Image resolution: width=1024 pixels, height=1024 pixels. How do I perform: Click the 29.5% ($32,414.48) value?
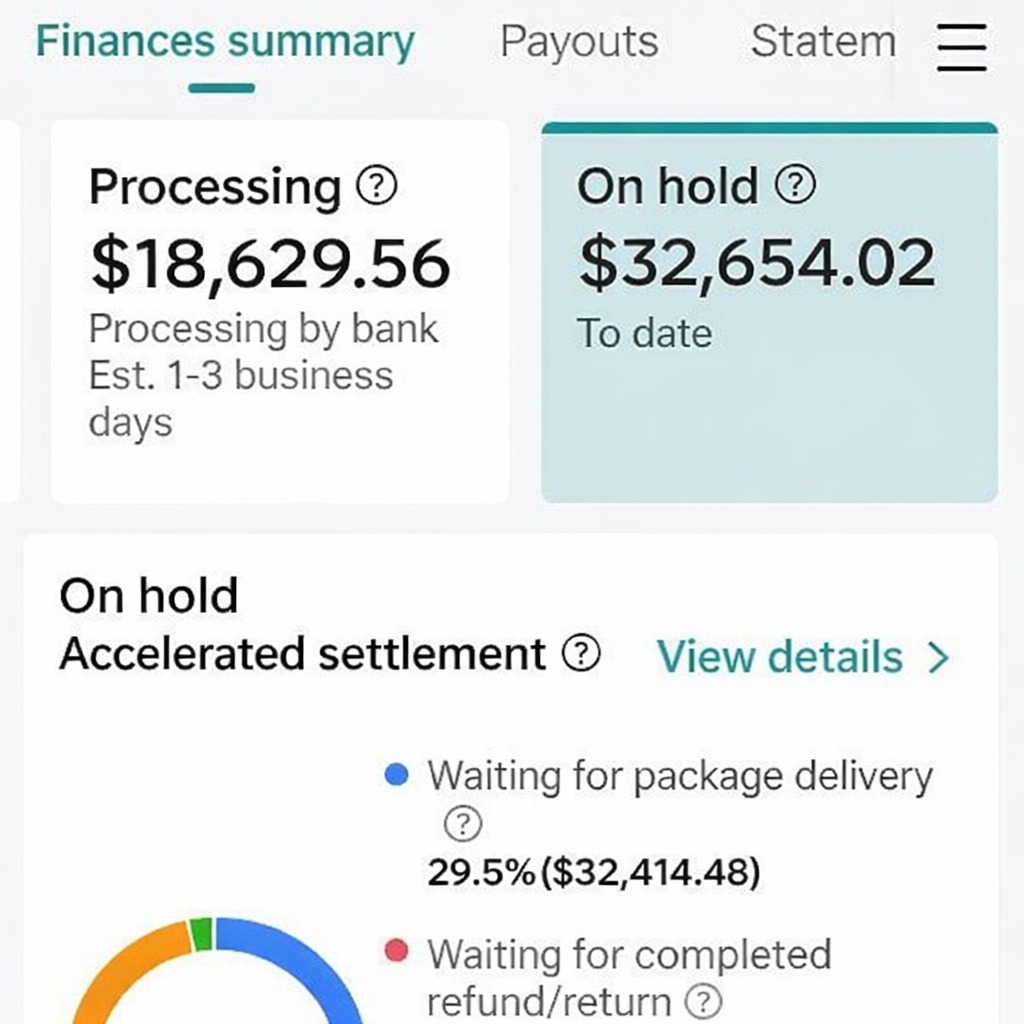594,873
